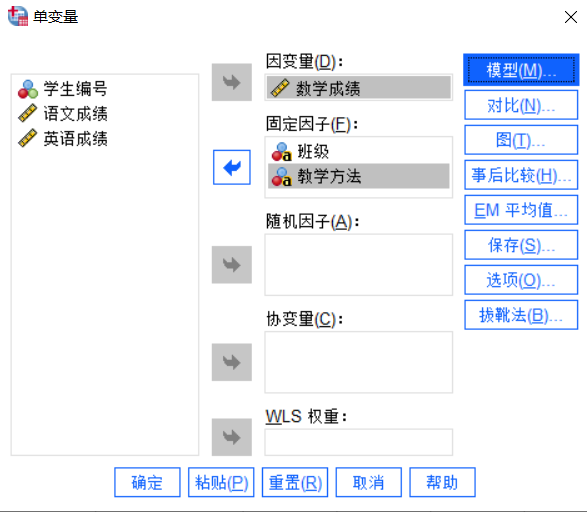Select 数学成绩 in dependent variable box
This screenshot has height=512, width=587.
pos(359,88)
